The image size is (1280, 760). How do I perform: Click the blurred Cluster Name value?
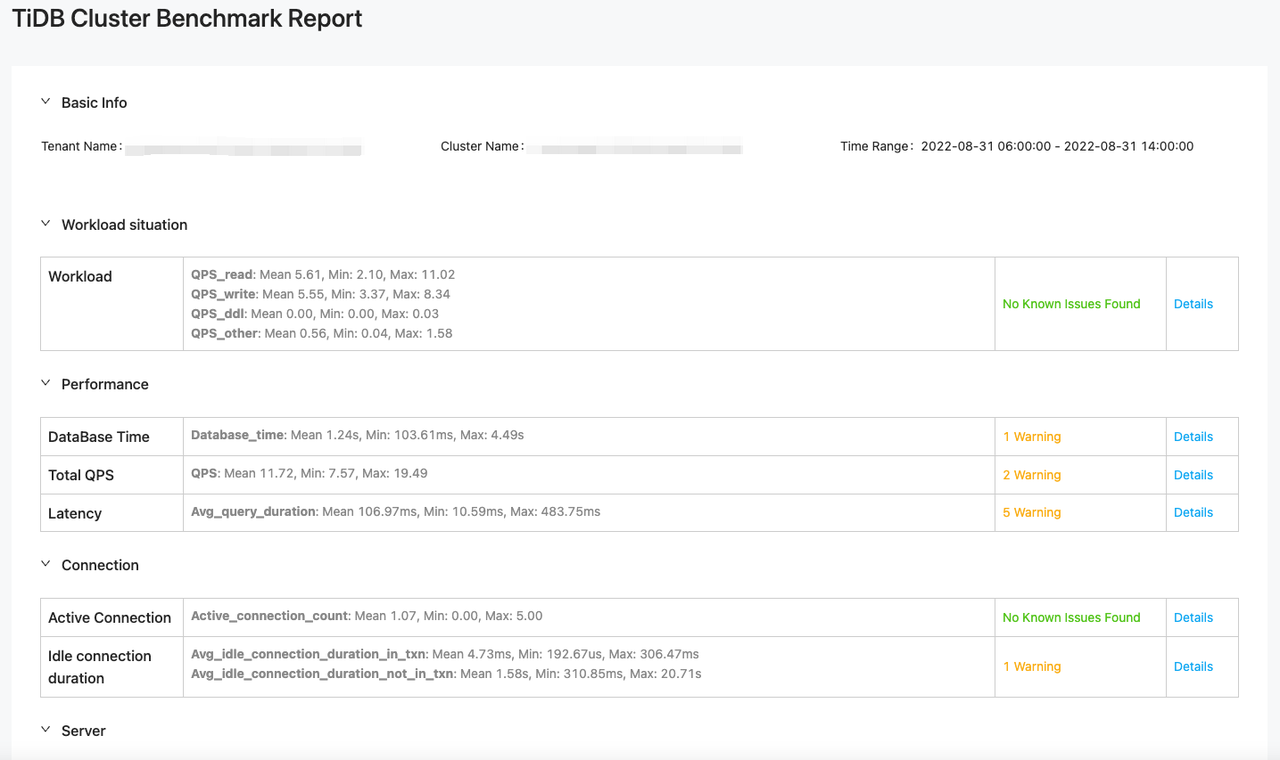point(638,146)
